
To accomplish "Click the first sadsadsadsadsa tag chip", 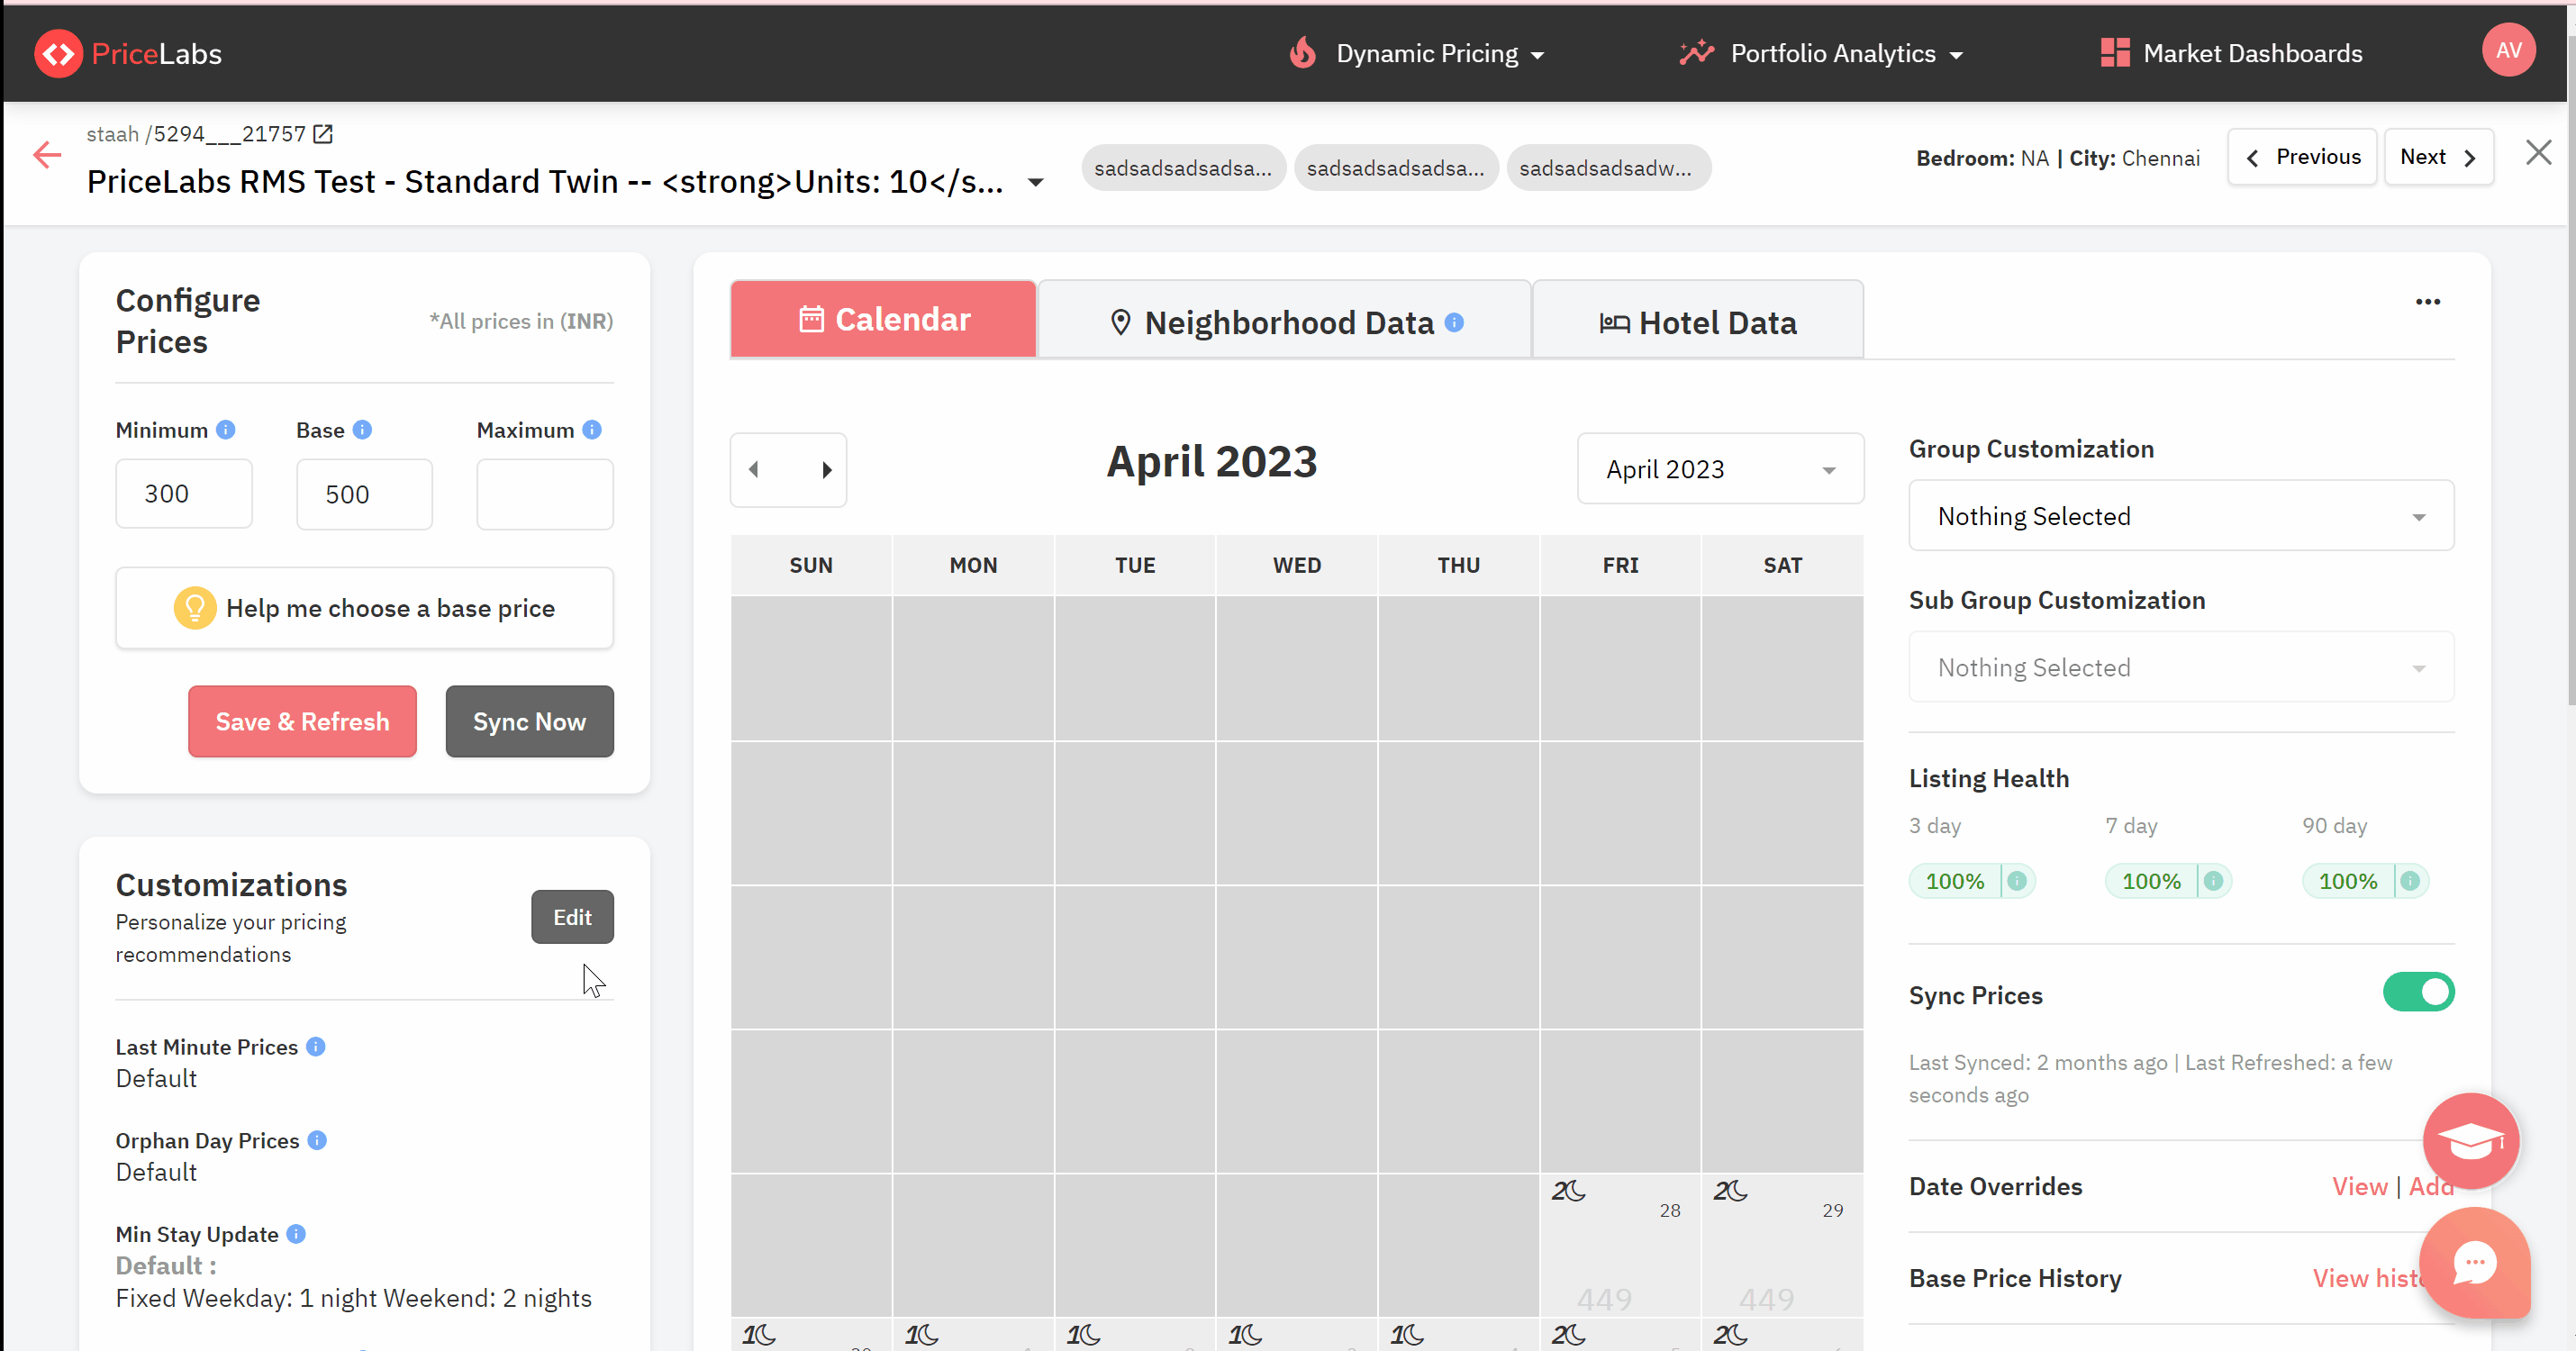I will click(x=1183, y=168).
